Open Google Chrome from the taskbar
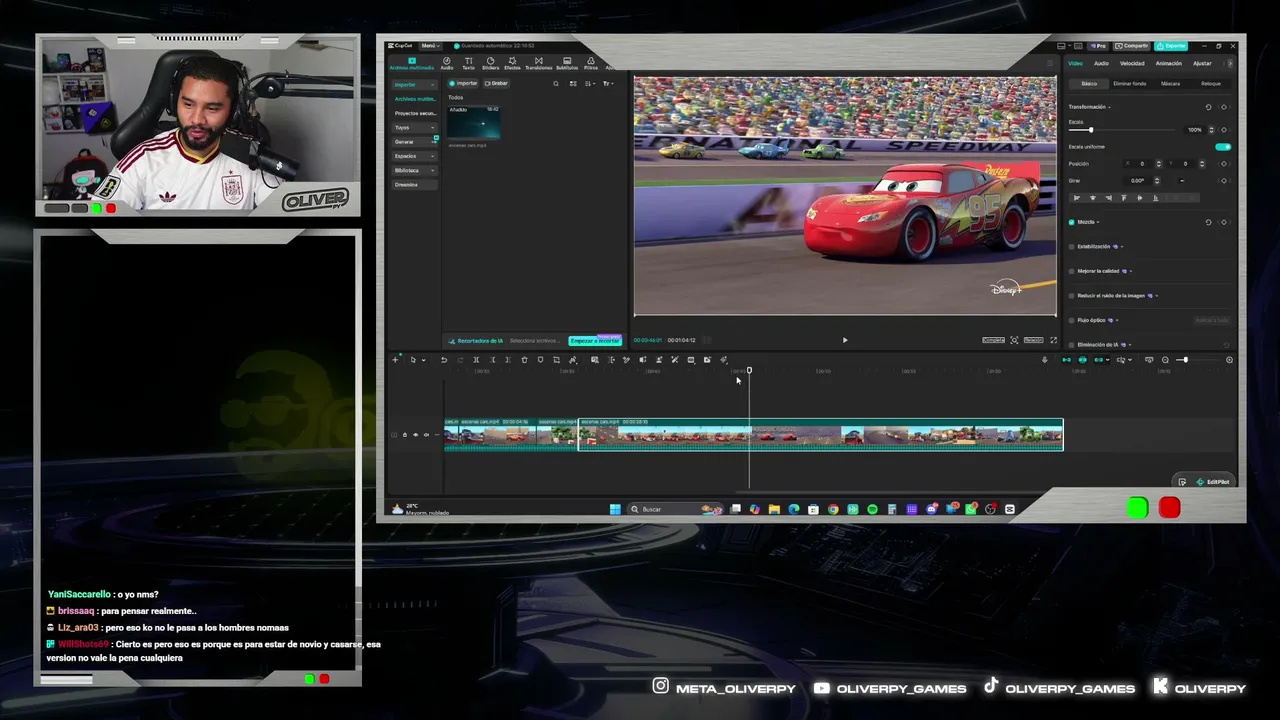1280x720 pixels. coord(833,509)
